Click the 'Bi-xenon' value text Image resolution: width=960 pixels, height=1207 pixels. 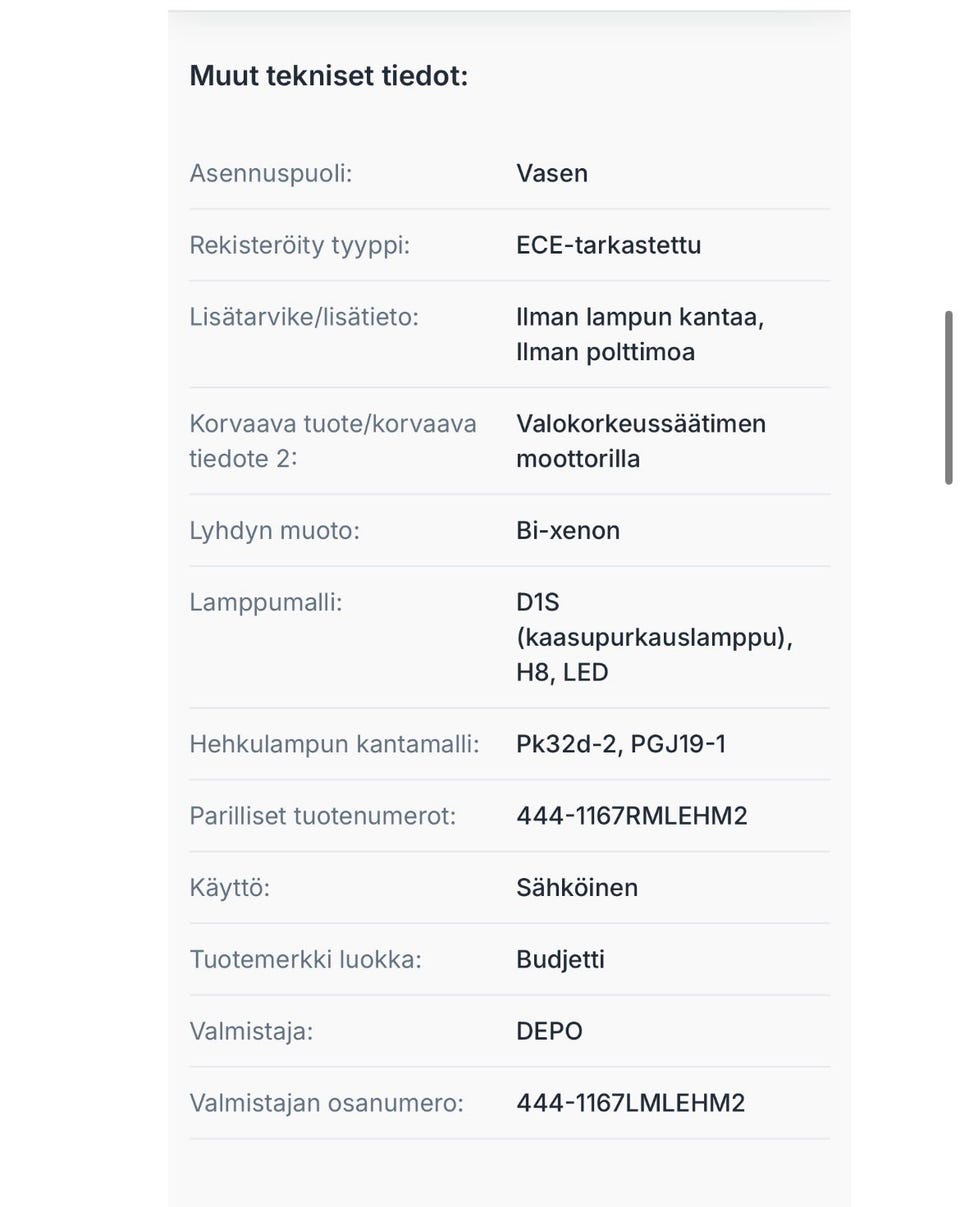[568, 530]
